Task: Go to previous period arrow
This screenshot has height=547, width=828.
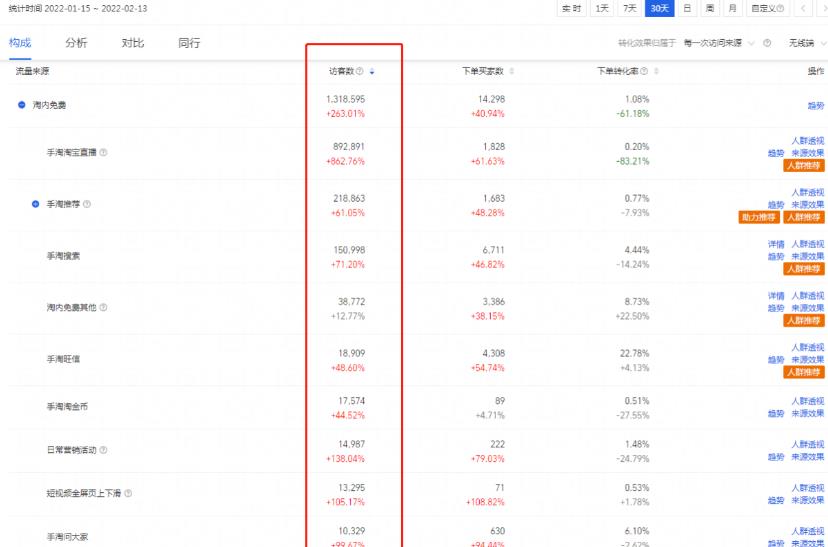Action: tap(804, 8)
